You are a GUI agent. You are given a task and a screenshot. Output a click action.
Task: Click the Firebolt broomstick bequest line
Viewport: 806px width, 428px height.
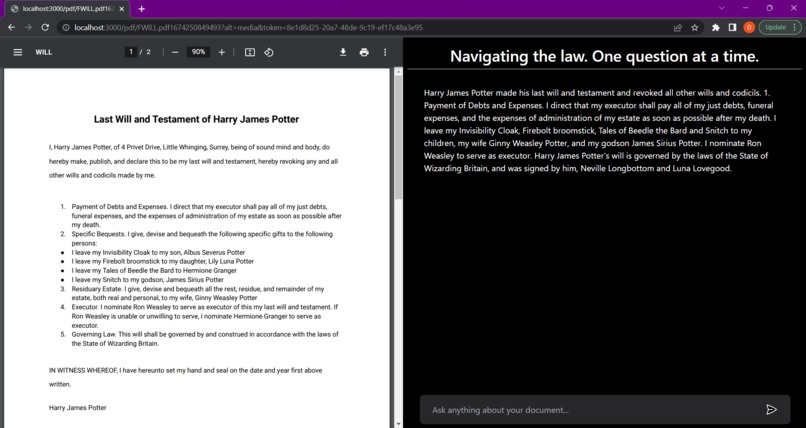click(162, 261)
